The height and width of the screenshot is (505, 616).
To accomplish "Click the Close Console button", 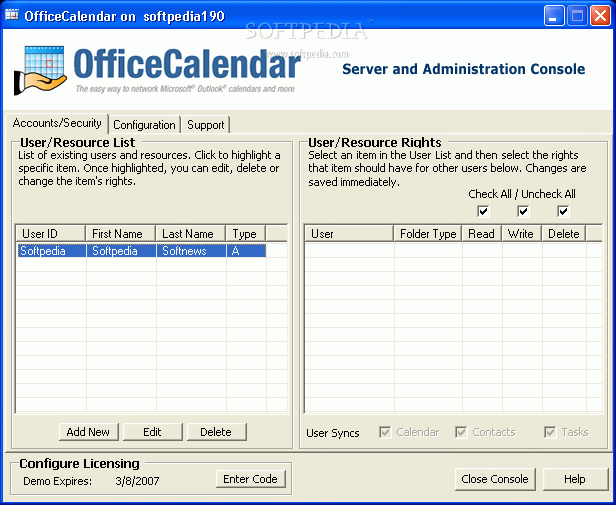I will (495, 479).
